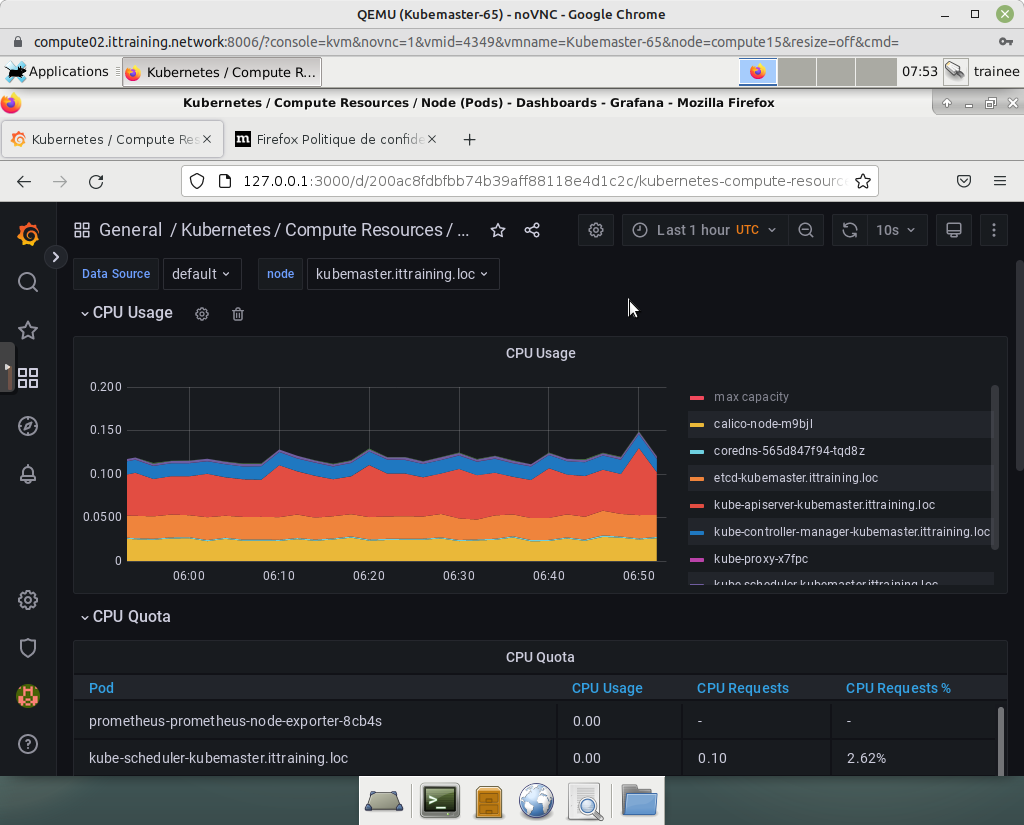Sort table by CPU Requests % column
Image resolution: width=1024 pixels, height=825 pixels.
(897, 688)
